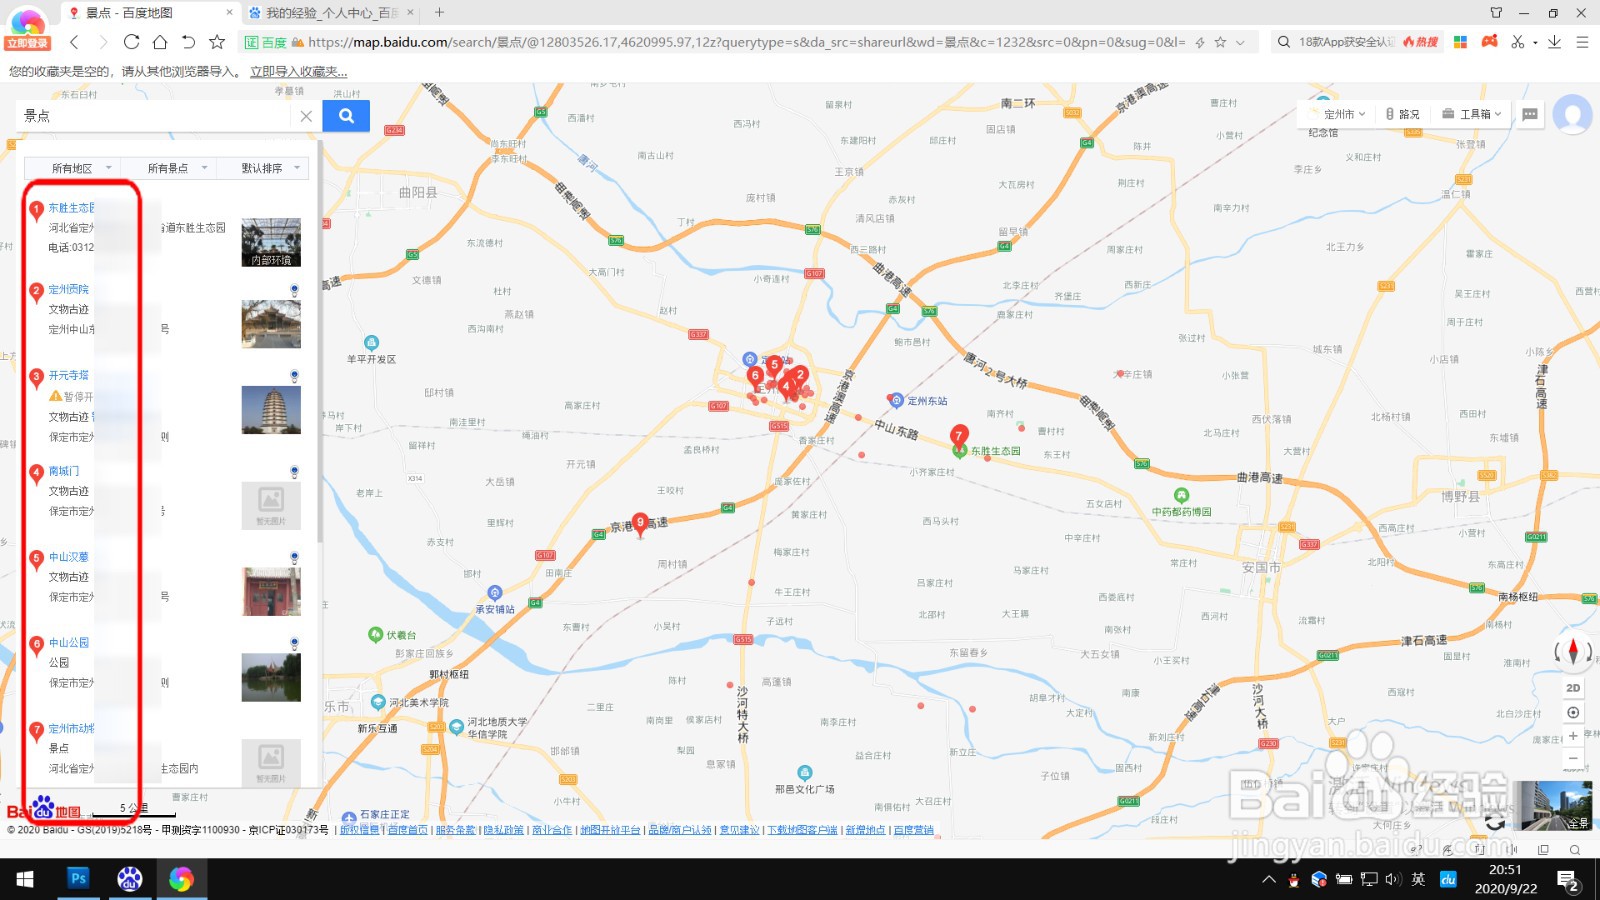Open result 开元寺塔 in the list

[69, 375]
